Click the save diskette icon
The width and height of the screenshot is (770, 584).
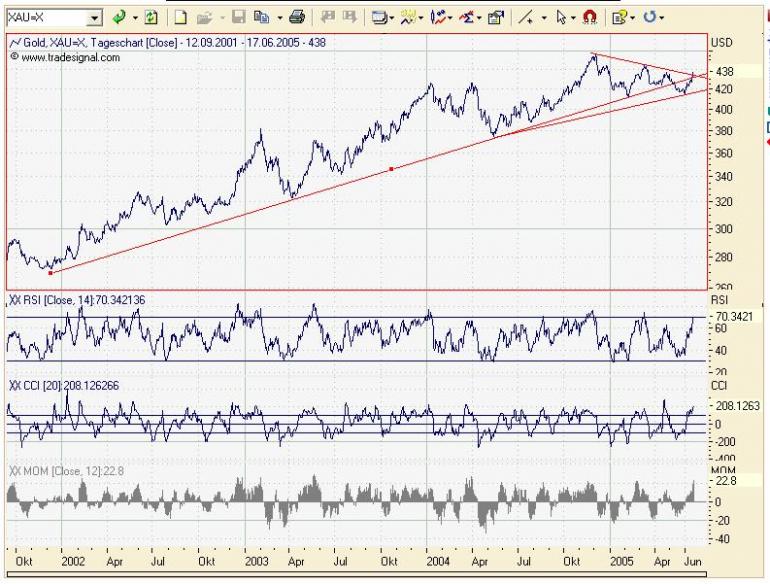(x=239, y=18)
